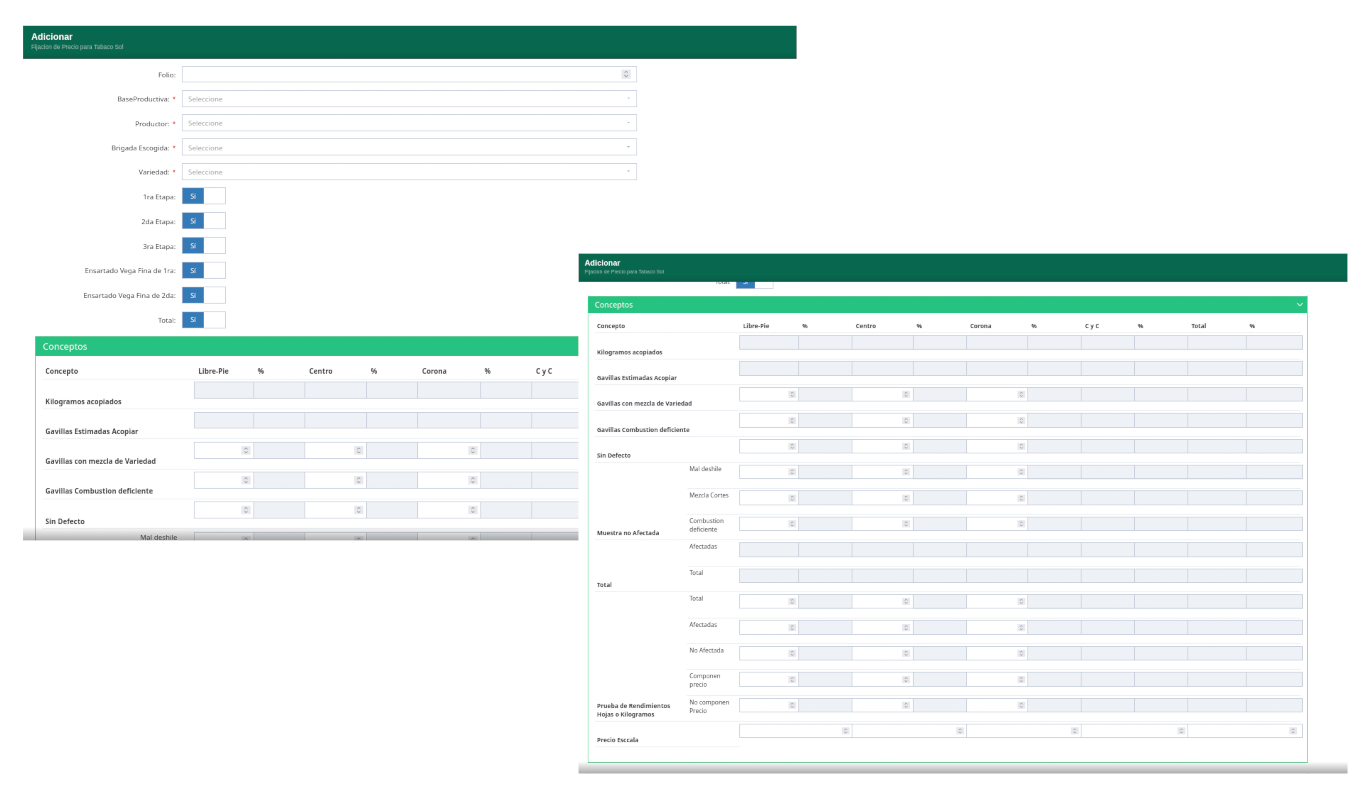Viewport: 1366px width, 800px height.
Task: Collapse the Conceptos panel with chevron
Action: [x=1299, y=305]
